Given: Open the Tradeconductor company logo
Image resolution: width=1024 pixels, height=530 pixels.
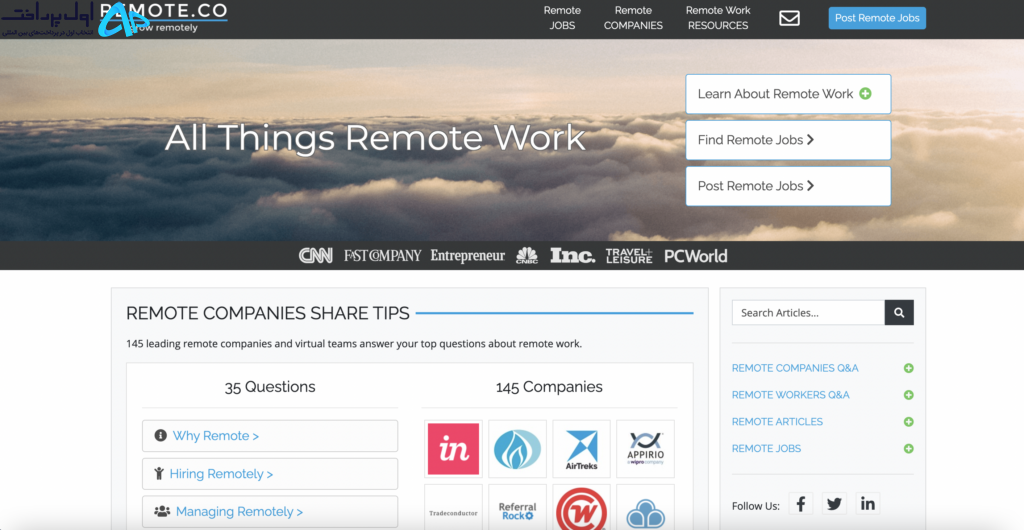Looking at the screenshot, I should [x=453, y=507].
